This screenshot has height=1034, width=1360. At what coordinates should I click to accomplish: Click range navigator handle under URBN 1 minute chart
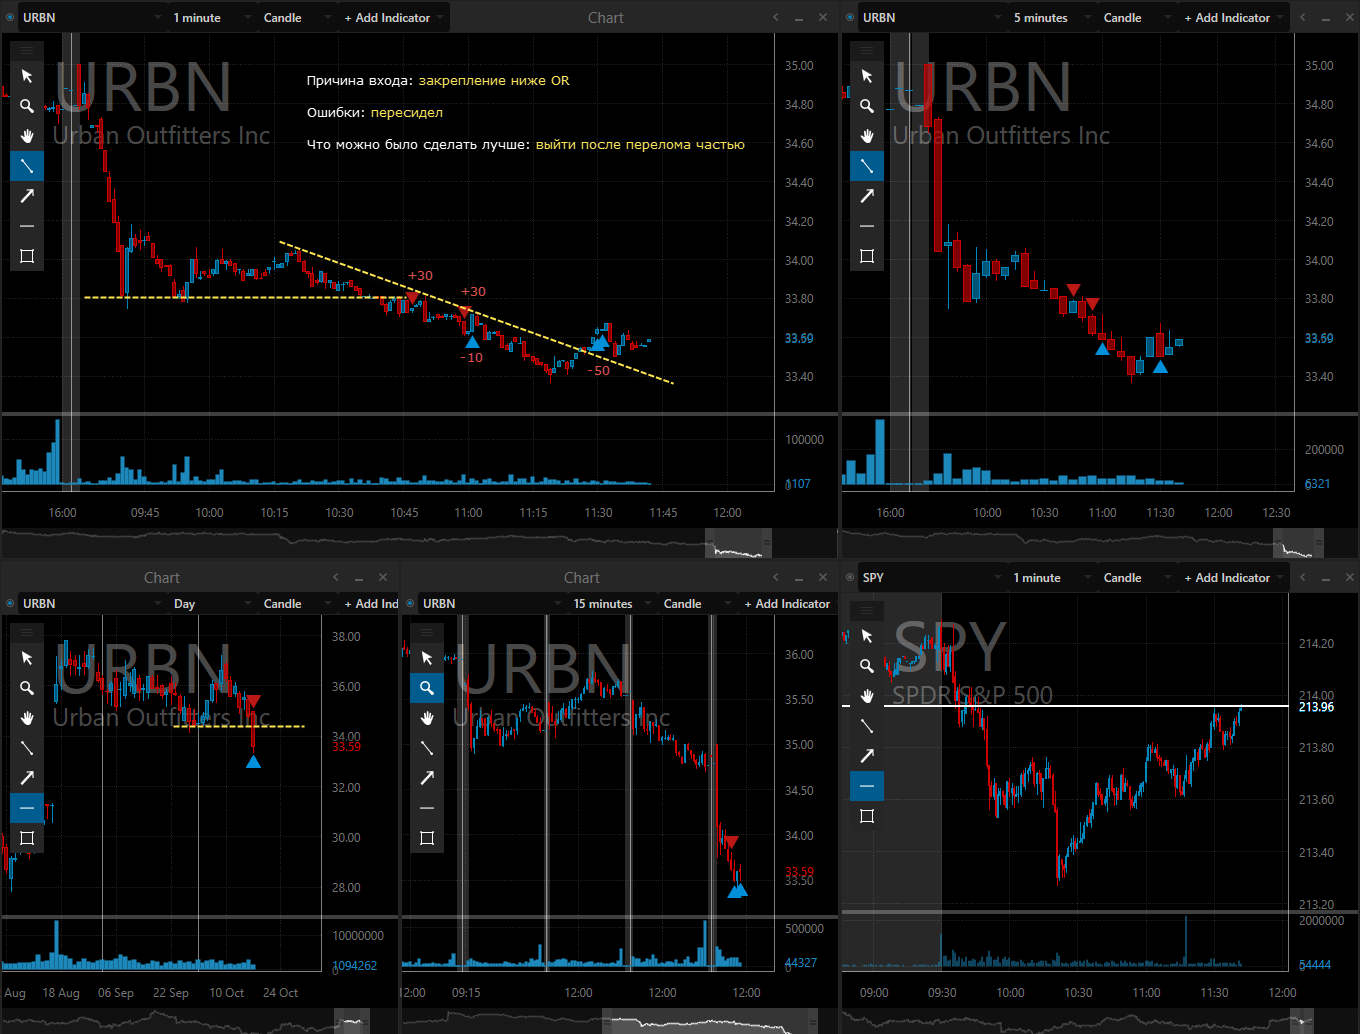[x=767, y=543]
